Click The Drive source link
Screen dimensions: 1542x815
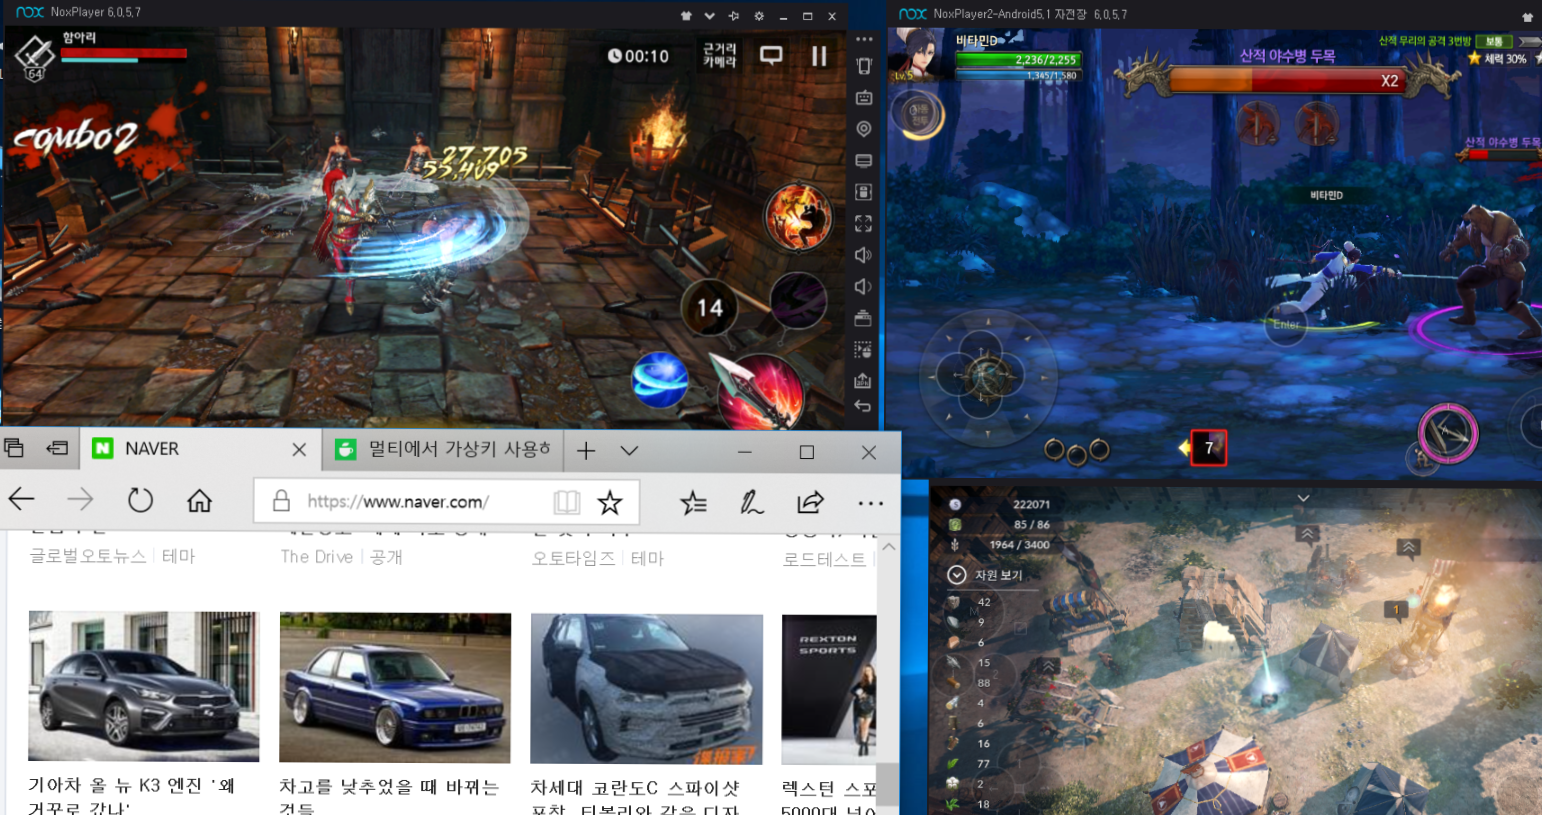(x=317, y=557)
